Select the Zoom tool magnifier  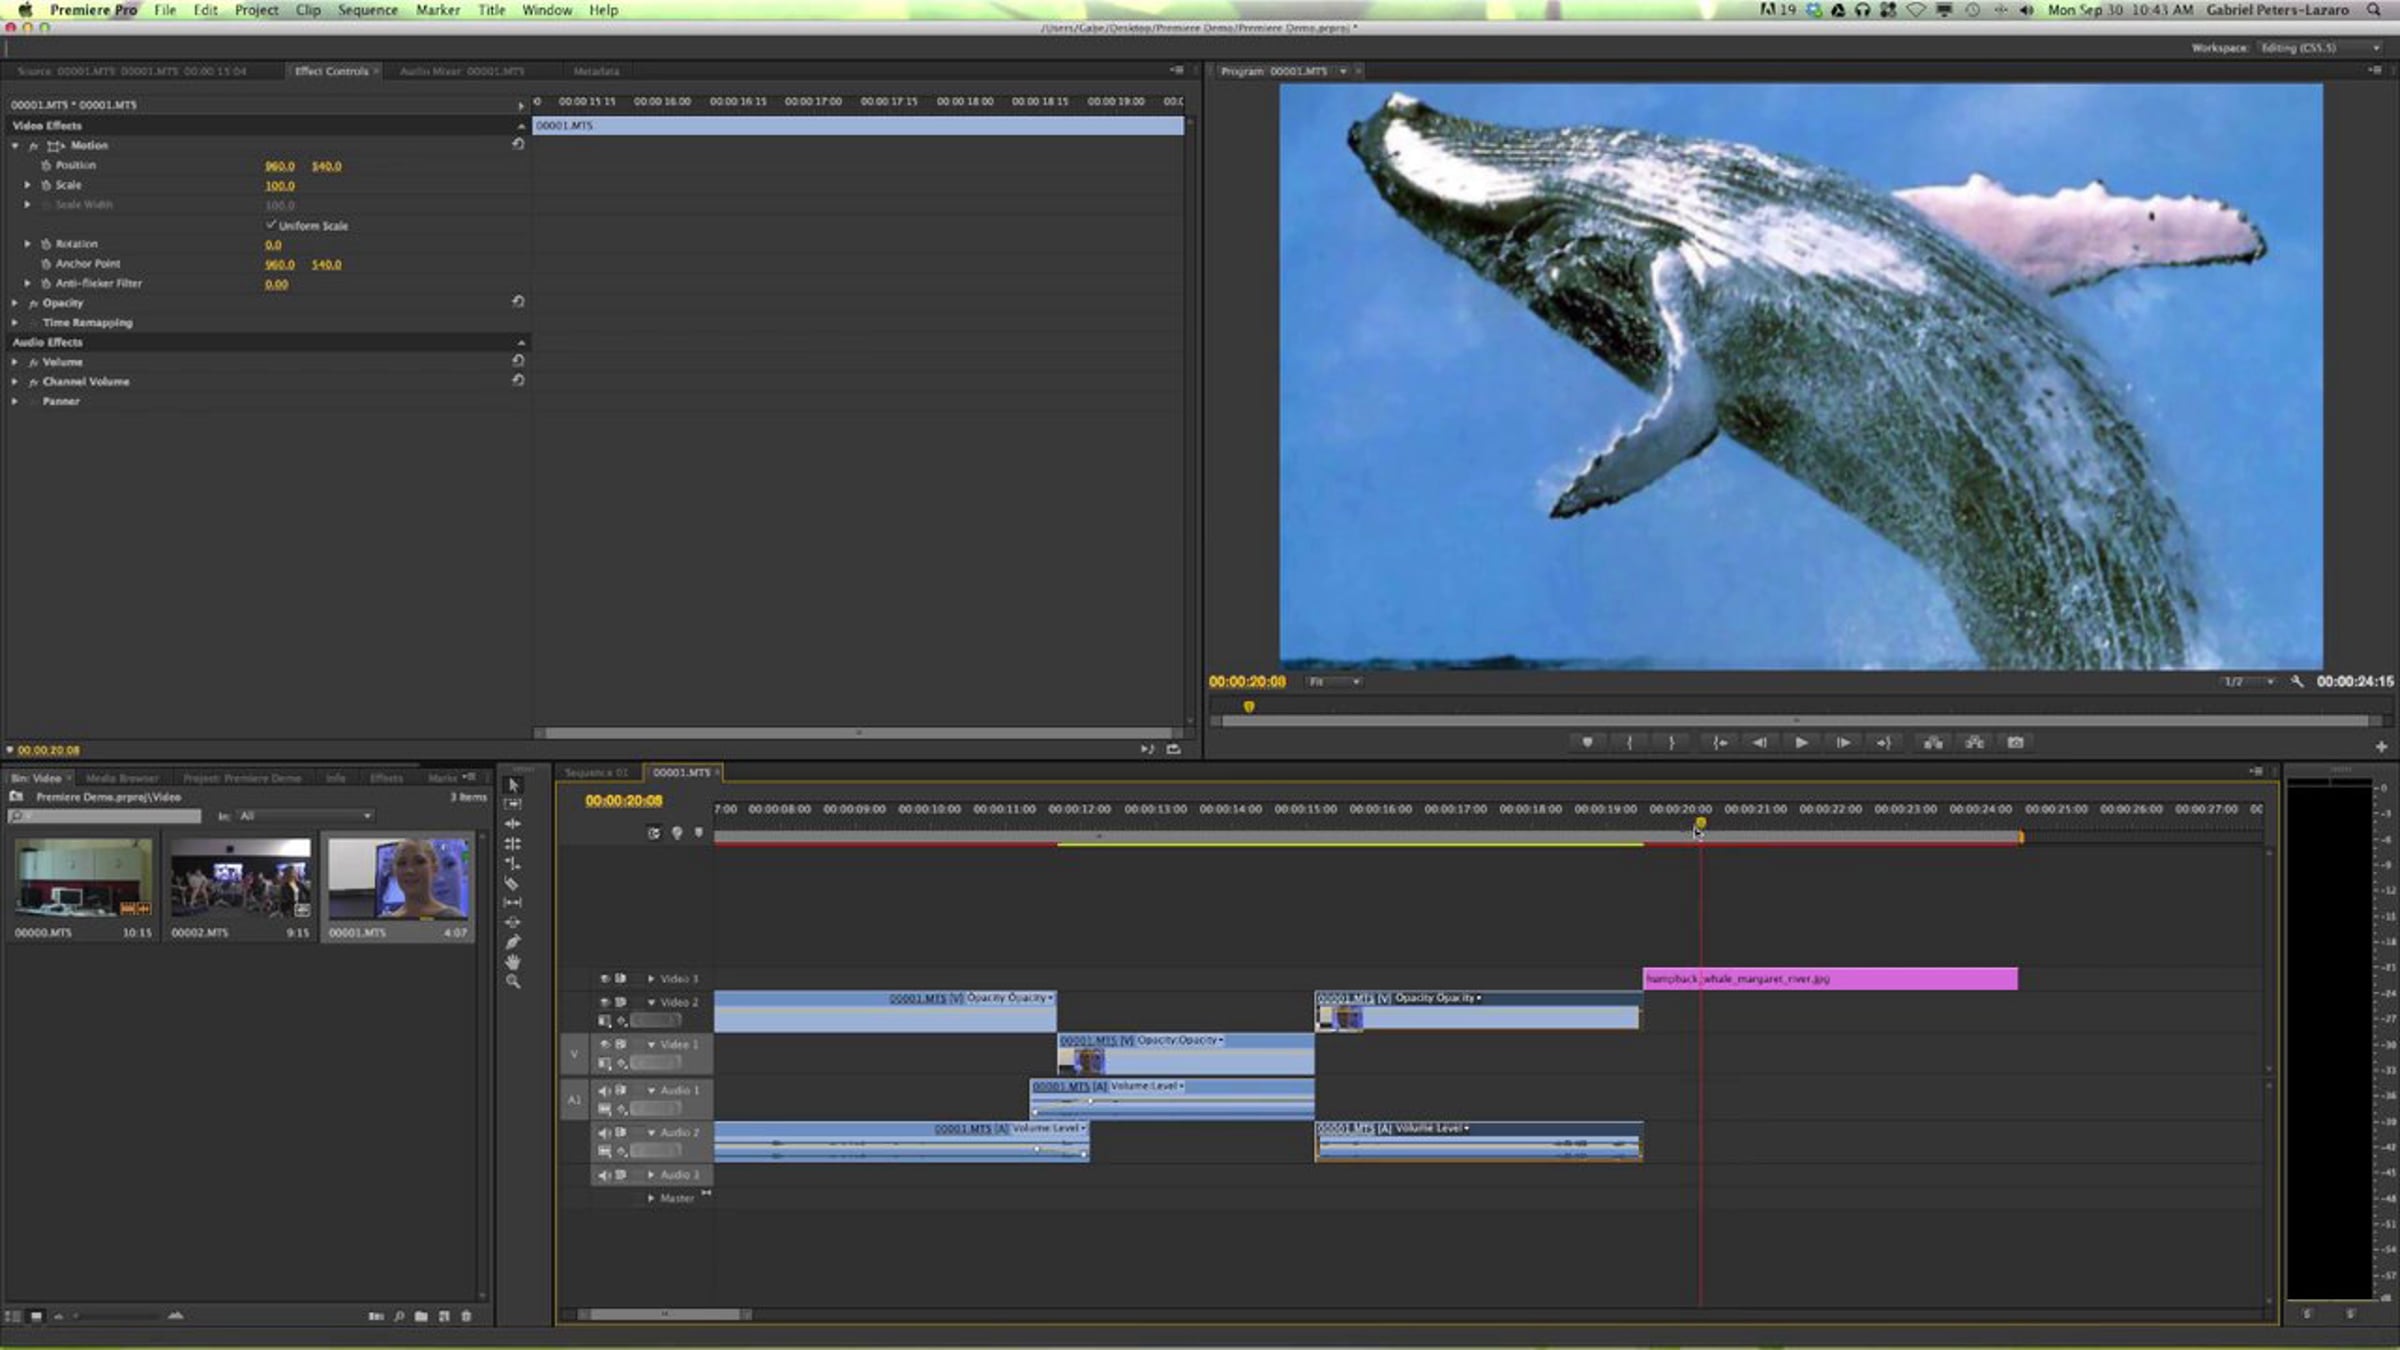pos(512,982)
